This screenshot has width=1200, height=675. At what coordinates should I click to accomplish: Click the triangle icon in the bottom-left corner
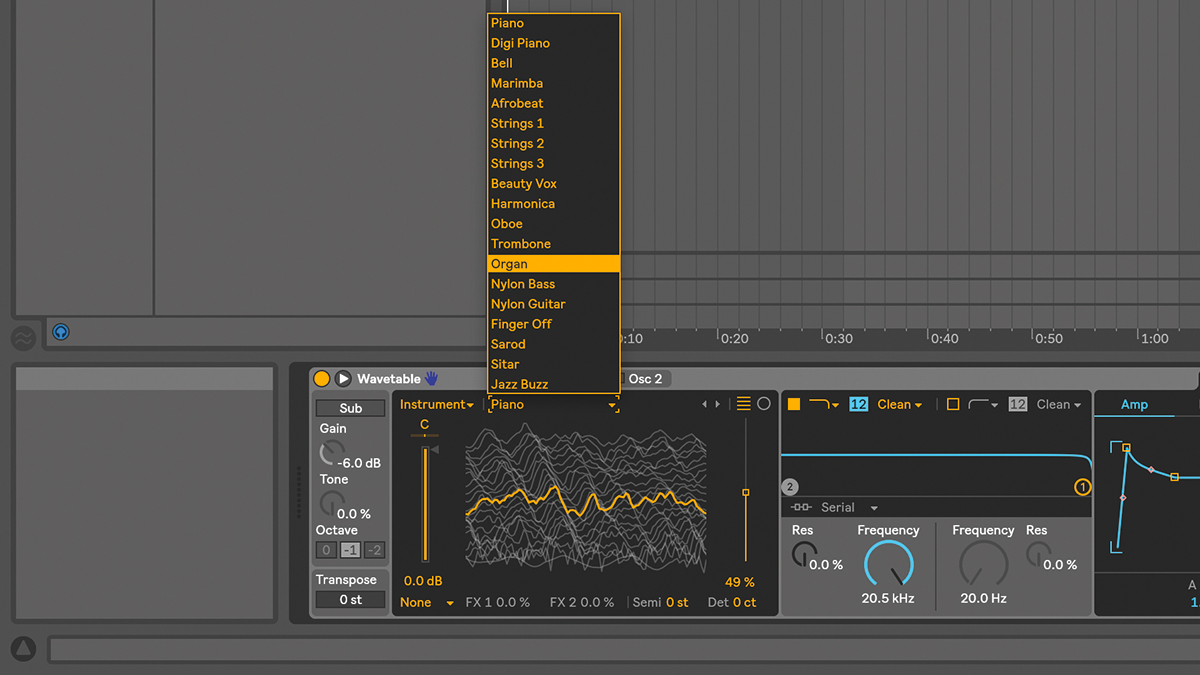tap(23, 649)
